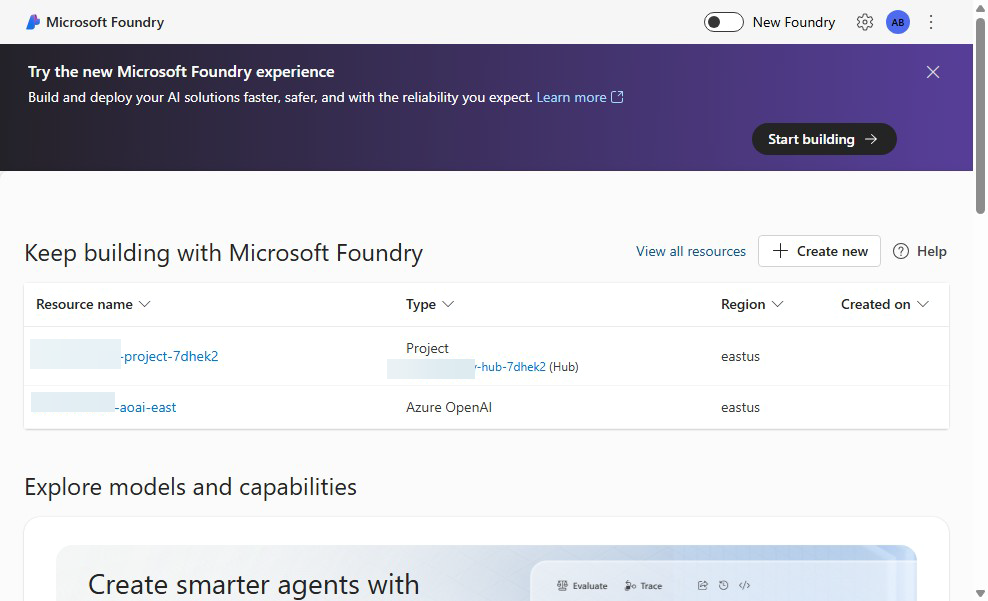
Task: Select the Azure OpenAI type cell
Action: click(x=449, y=407)
